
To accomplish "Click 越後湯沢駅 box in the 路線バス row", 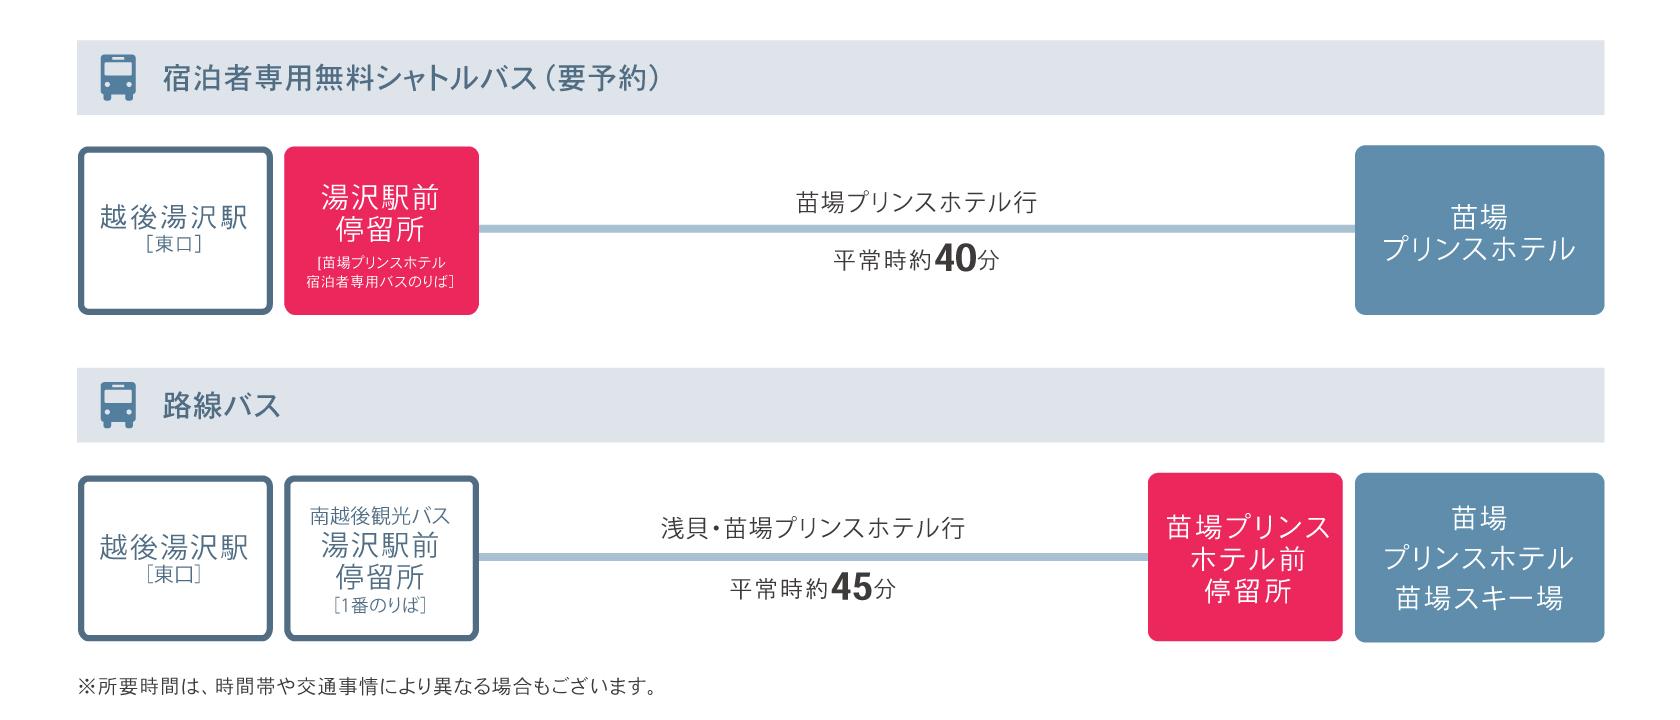I will pyautogui.click(x=175, y=558).
